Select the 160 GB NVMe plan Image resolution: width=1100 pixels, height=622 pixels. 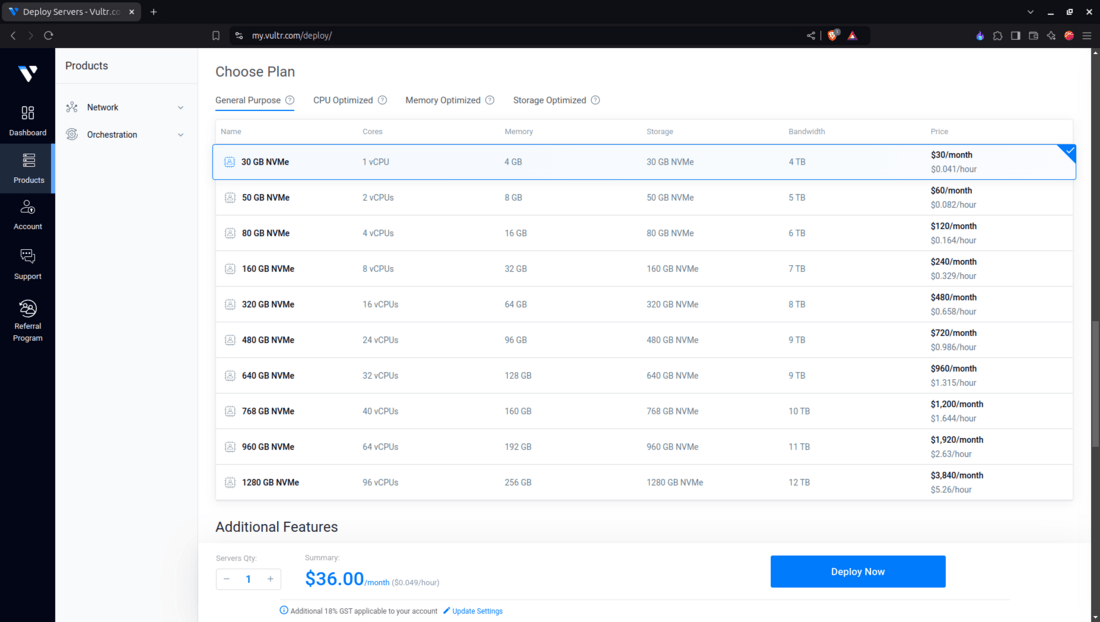pyautogui.click(x=644, y=269)
